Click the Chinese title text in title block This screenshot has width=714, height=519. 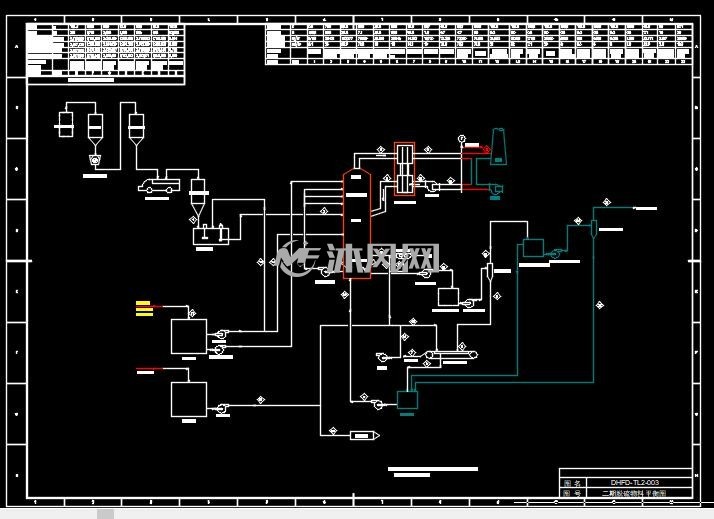(634, 493)
